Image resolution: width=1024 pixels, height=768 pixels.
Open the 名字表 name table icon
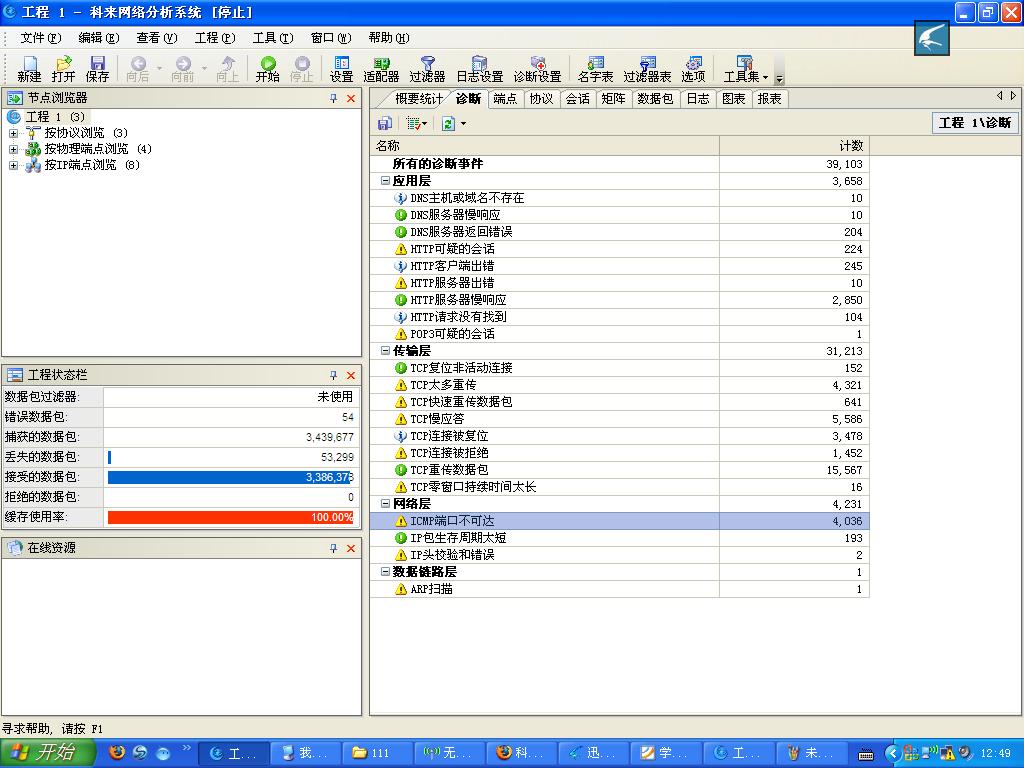coord(594,68)
